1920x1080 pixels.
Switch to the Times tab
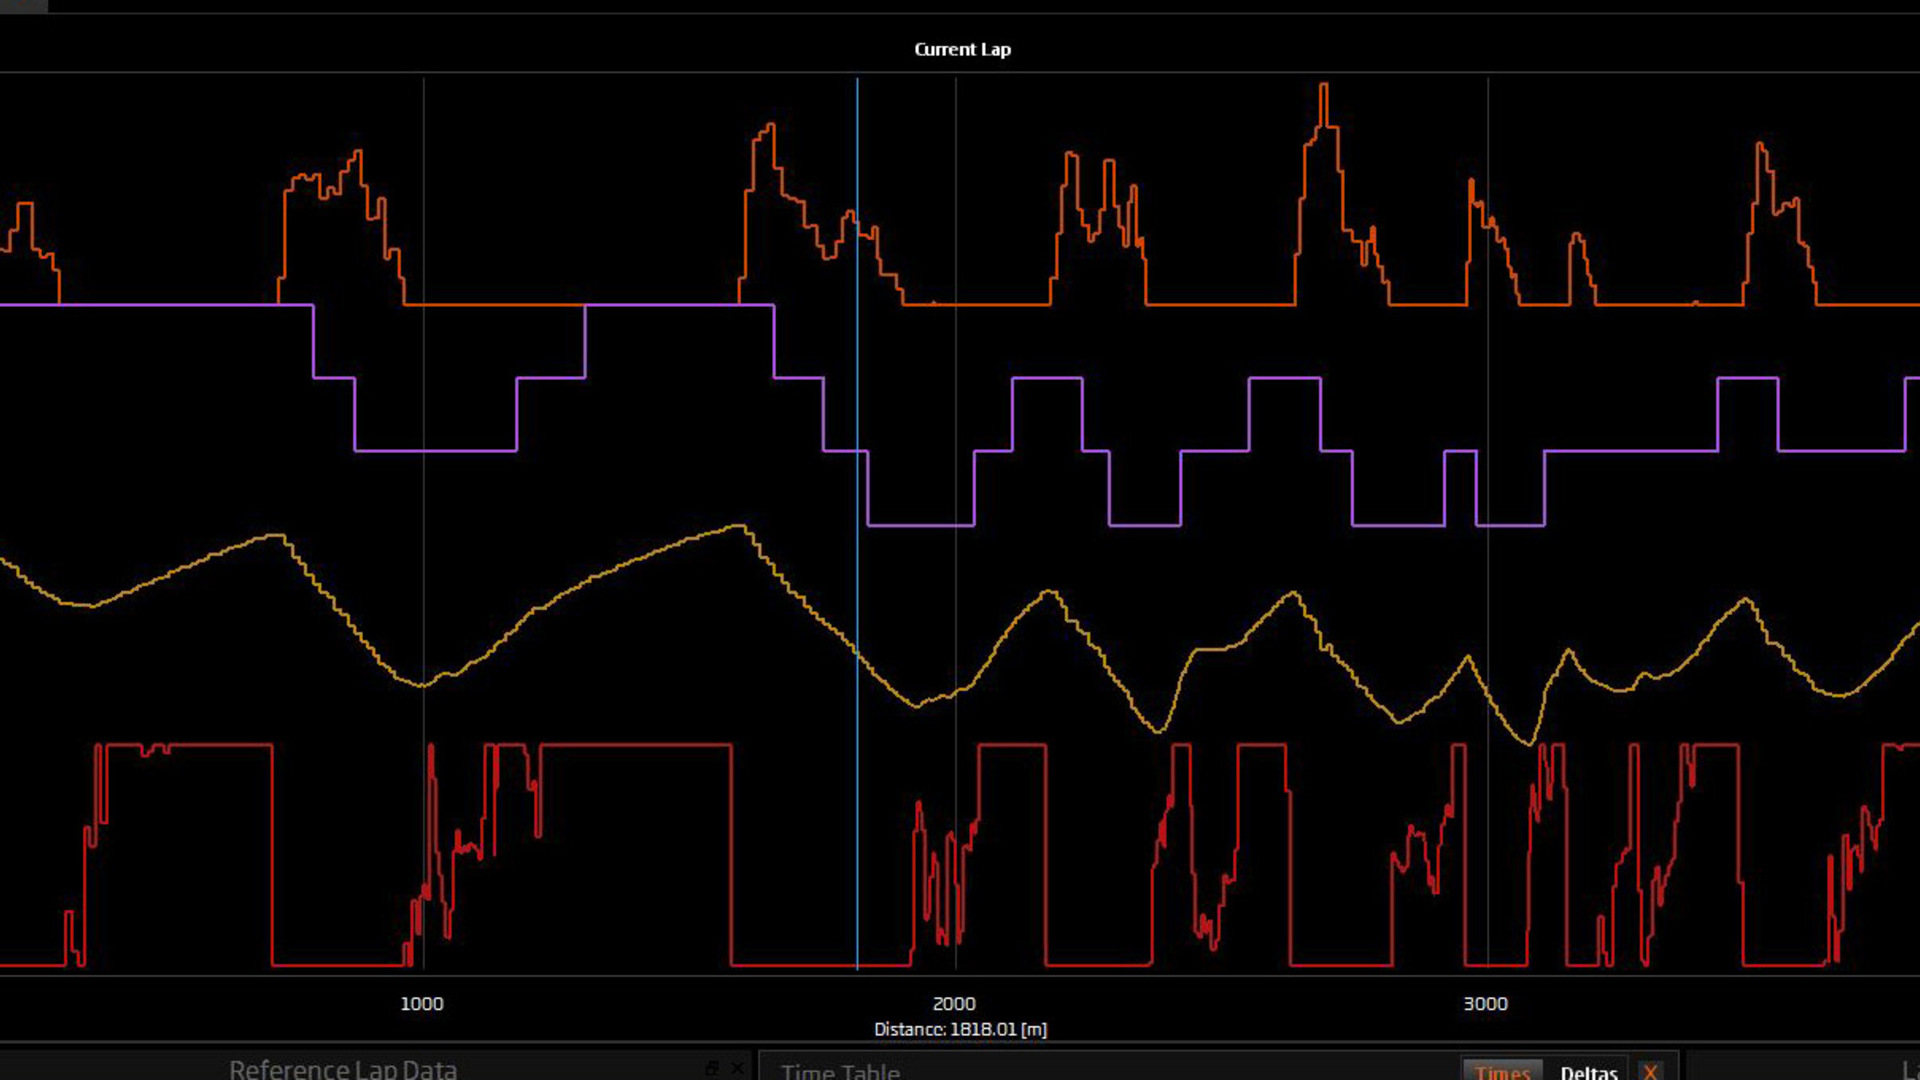point(1503,1071)
